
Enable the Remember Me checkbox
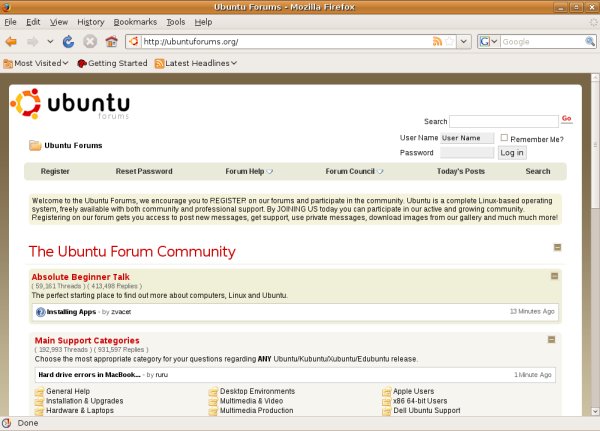click(x=505, y=138)
